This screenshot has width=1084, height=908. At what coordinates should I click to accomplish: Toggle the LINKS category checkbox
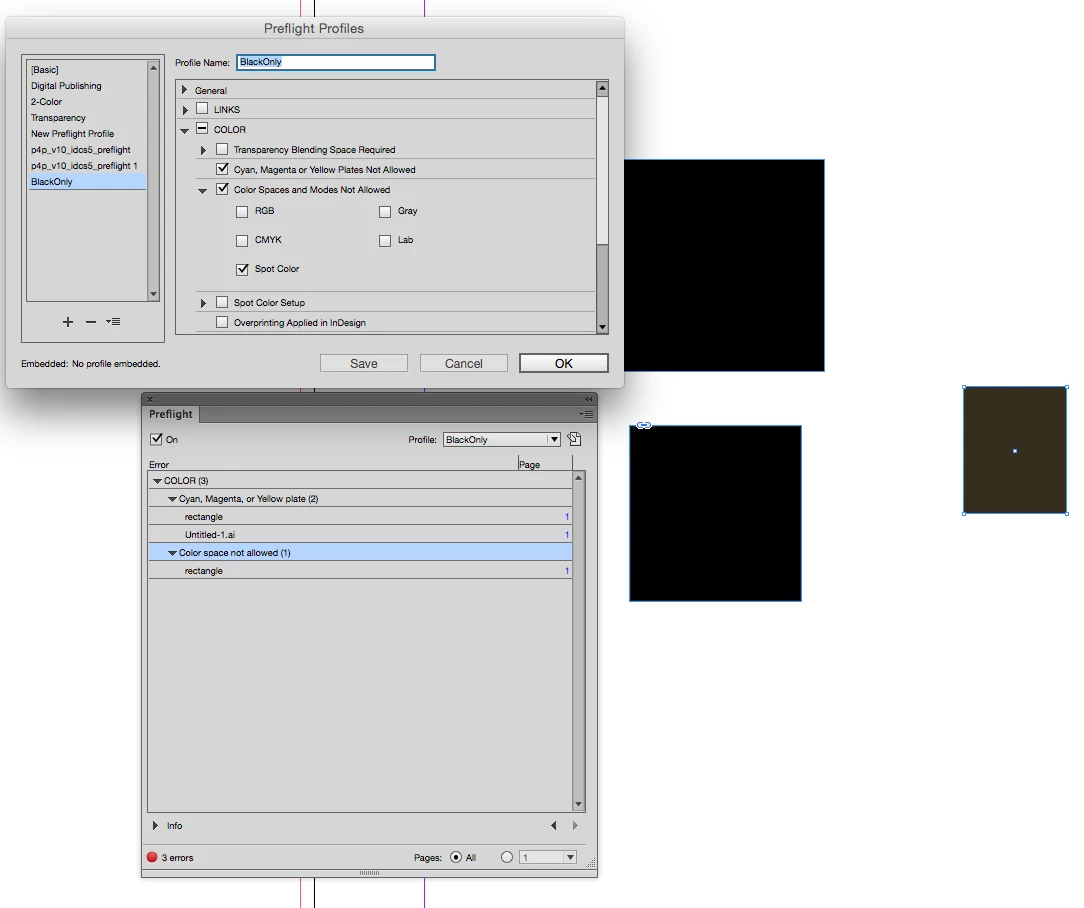tap(202, 109)
